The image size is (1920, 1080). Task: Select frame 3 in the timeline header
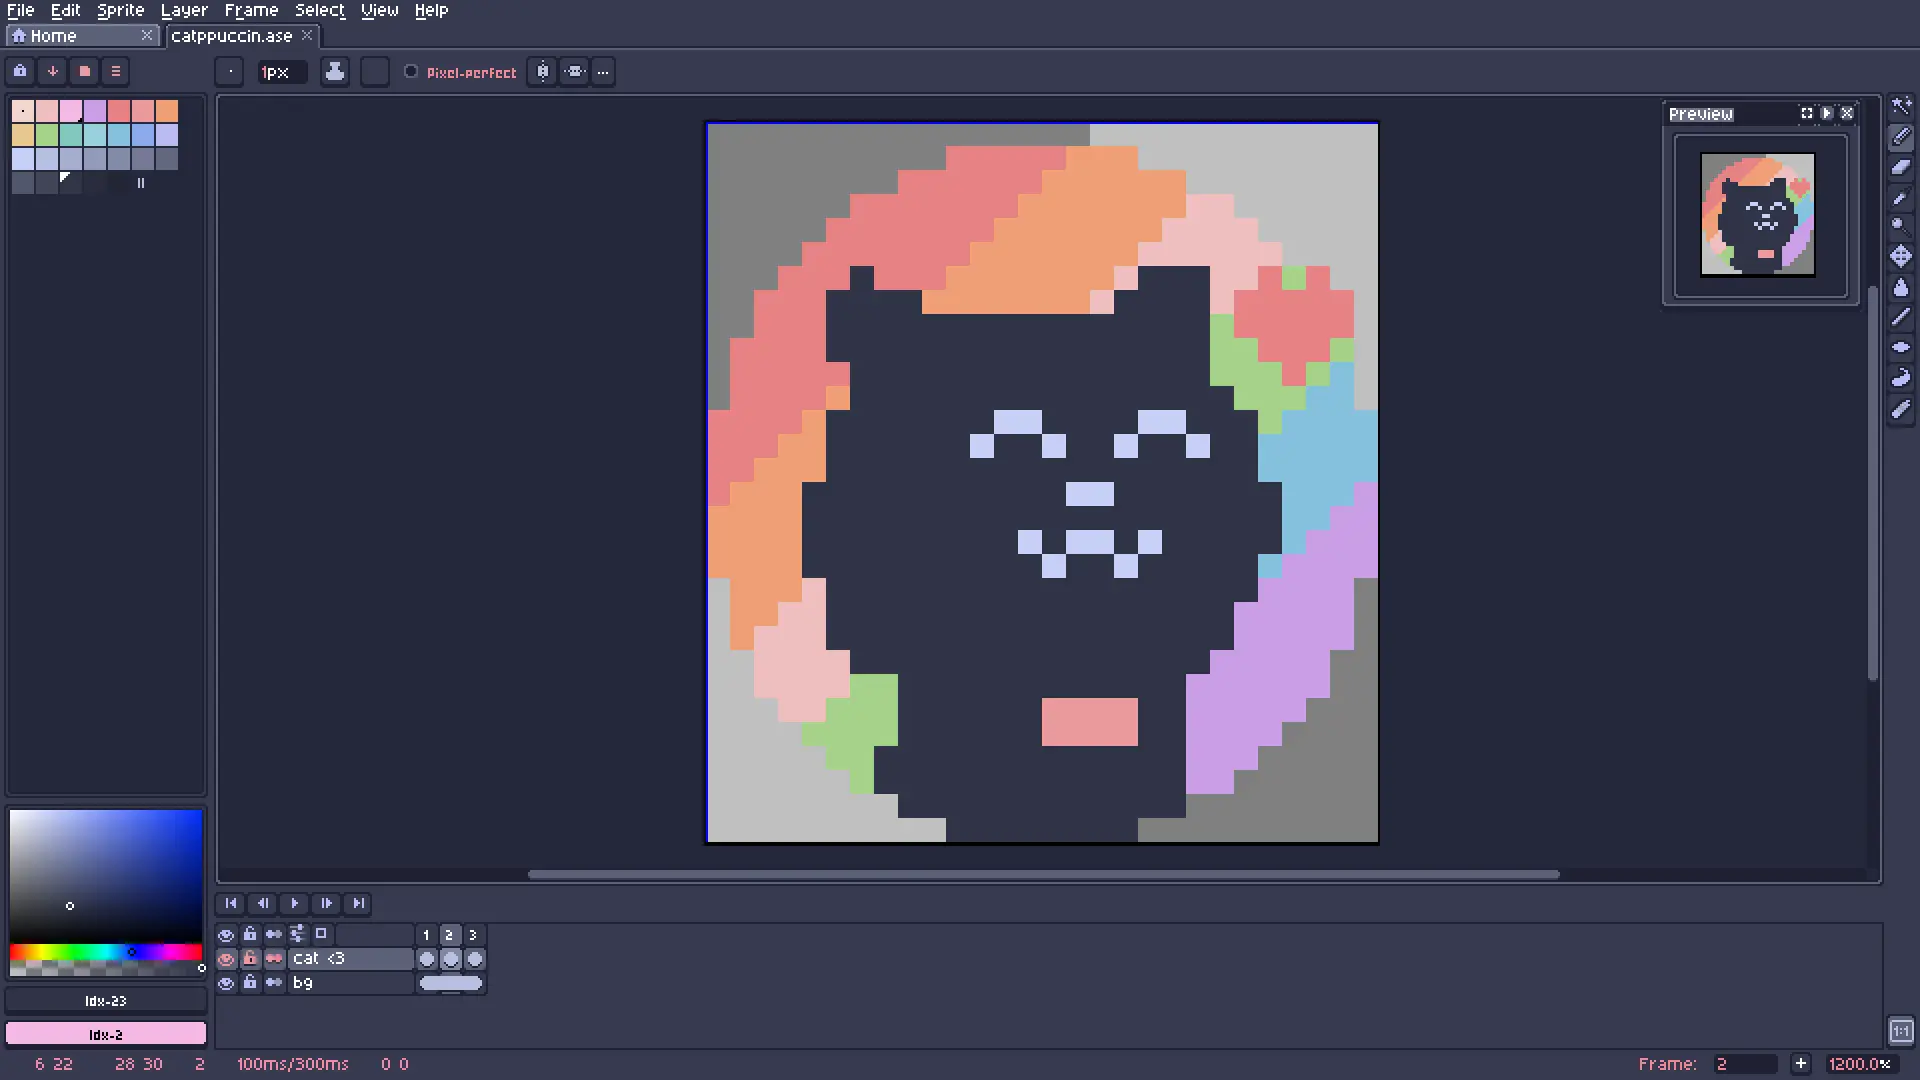pos(473,935)
